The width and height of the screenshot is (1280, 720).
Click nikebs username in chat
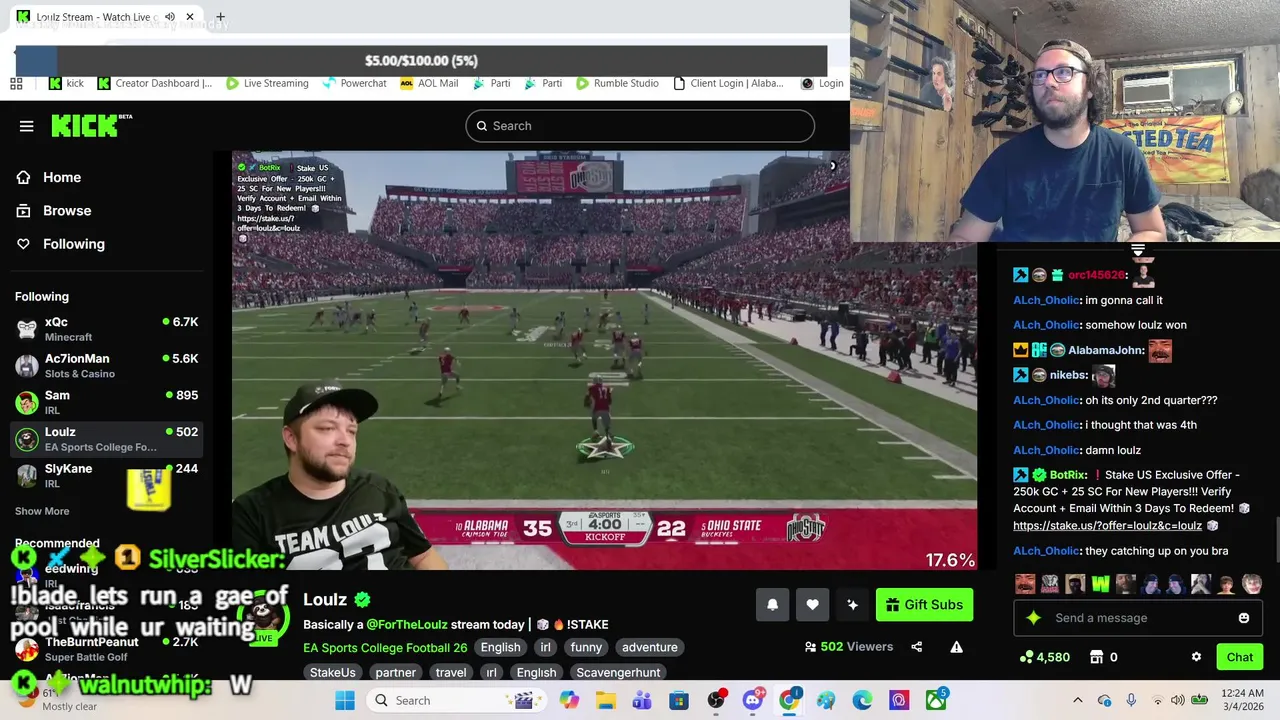coord(1069,375)
